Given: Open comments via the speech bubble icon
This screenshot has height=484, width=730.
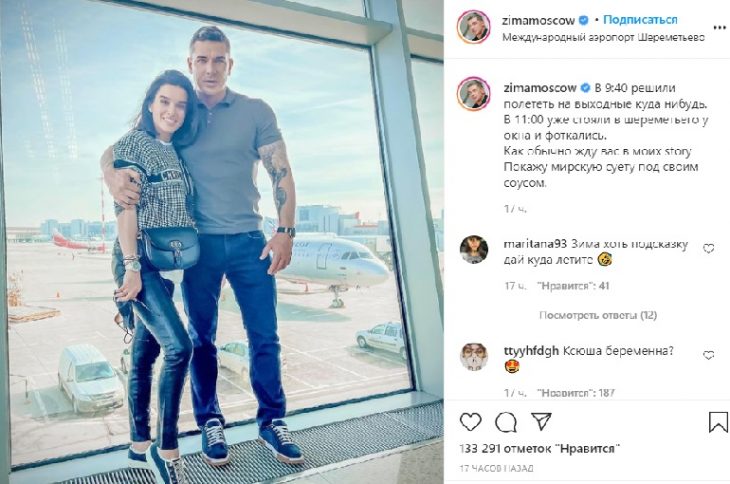Looking at the screenshot, I should click(506, 422).
